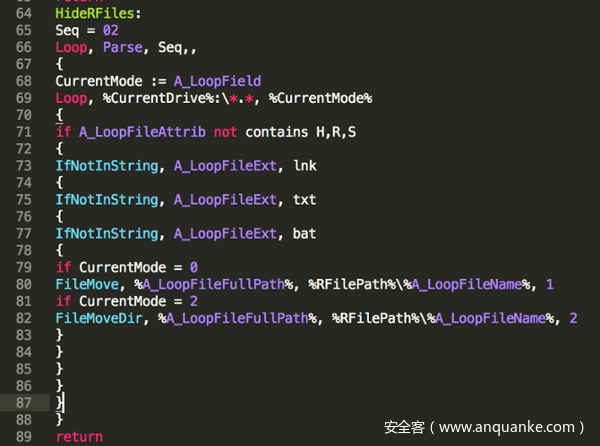Place cursor on the Seq = 02 line
This screenshot has height=446, width=600.
pos(87,31)
